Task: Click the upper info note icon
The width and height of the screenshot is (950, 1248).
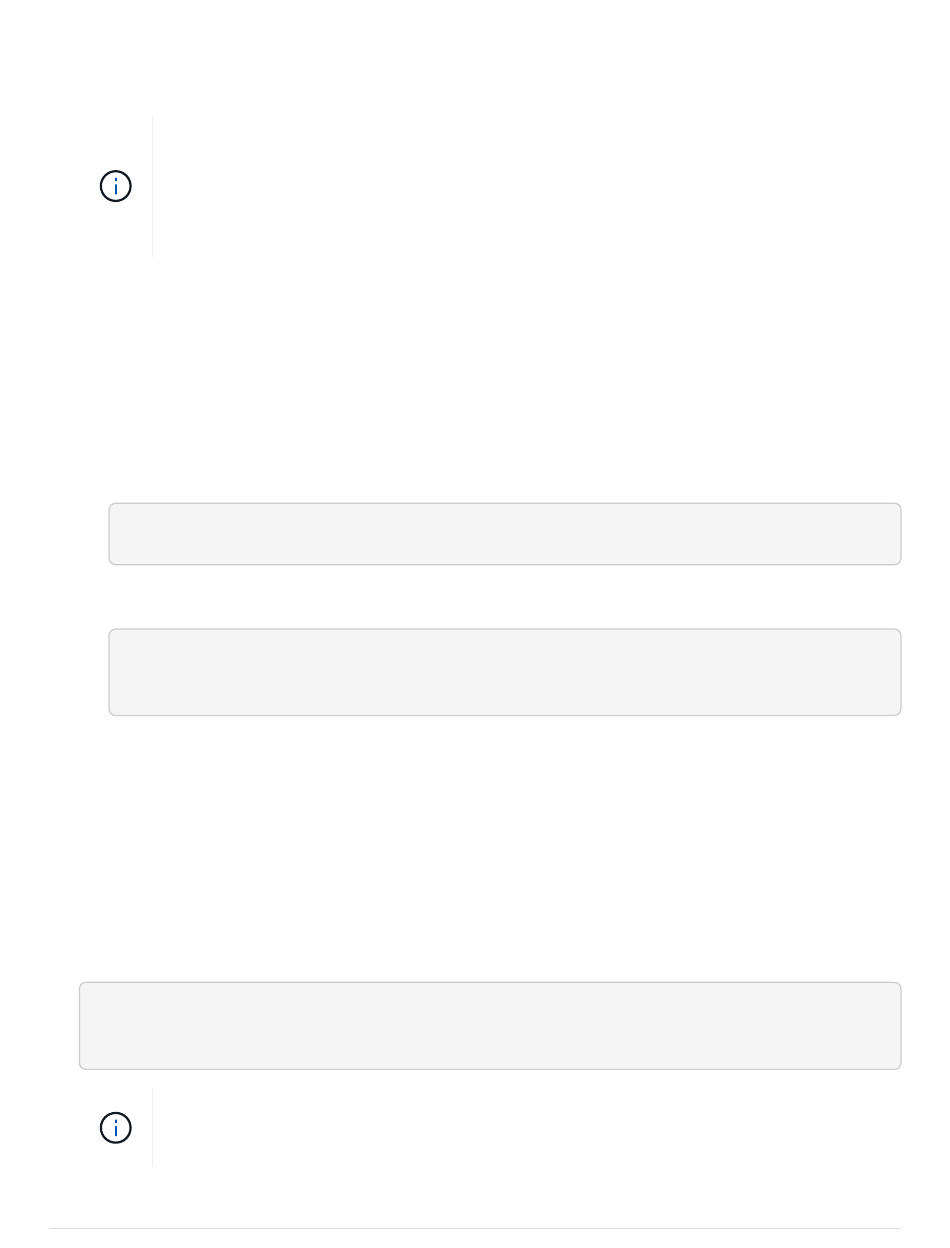Action: [x=117, y=187]
